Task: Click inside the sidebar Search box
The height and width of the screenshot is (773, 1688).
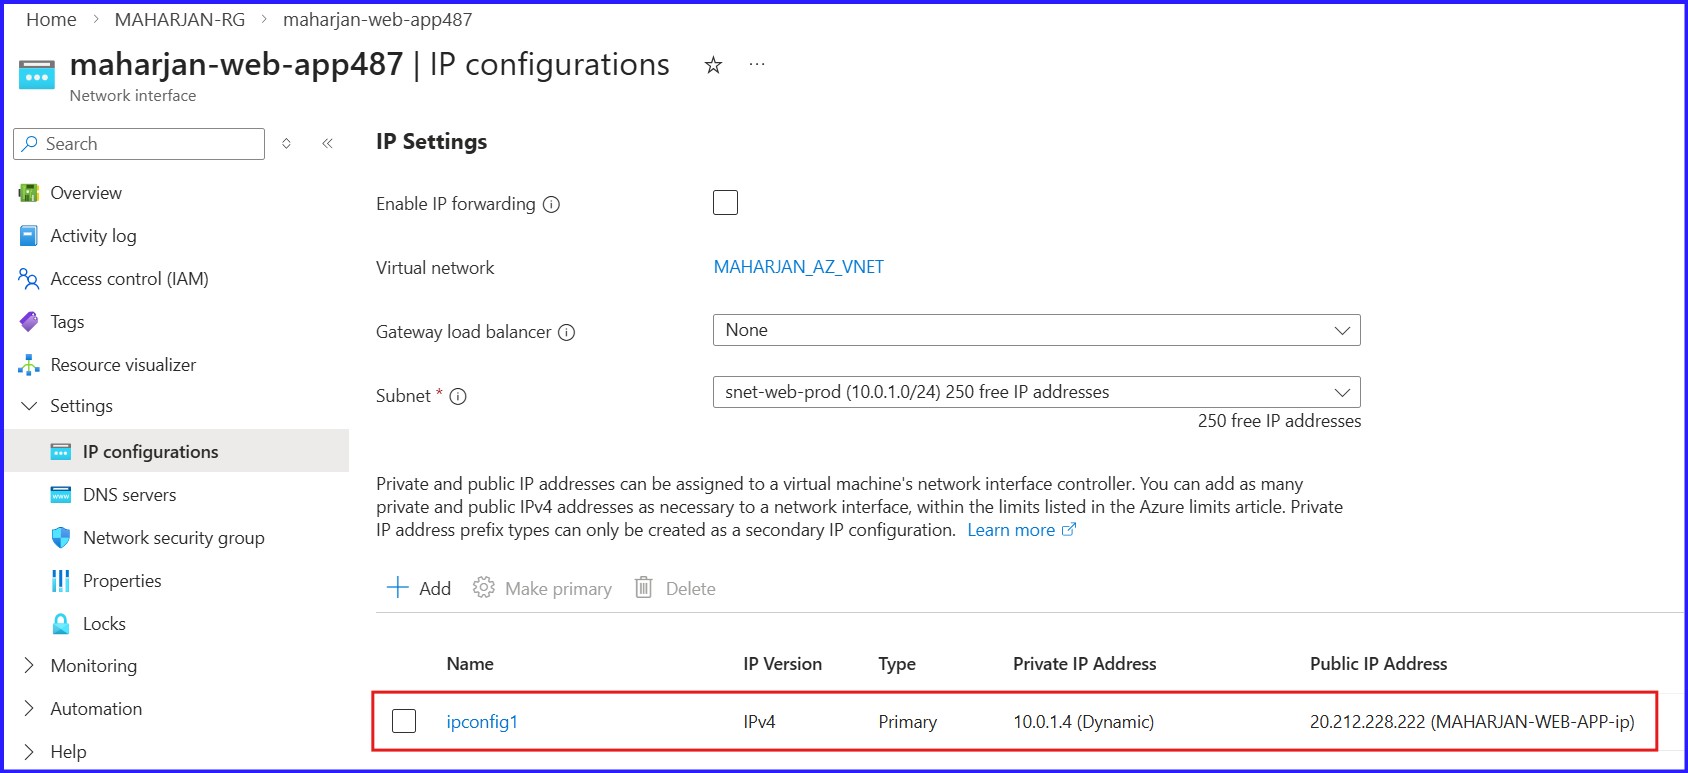Action: coord(138,143)
